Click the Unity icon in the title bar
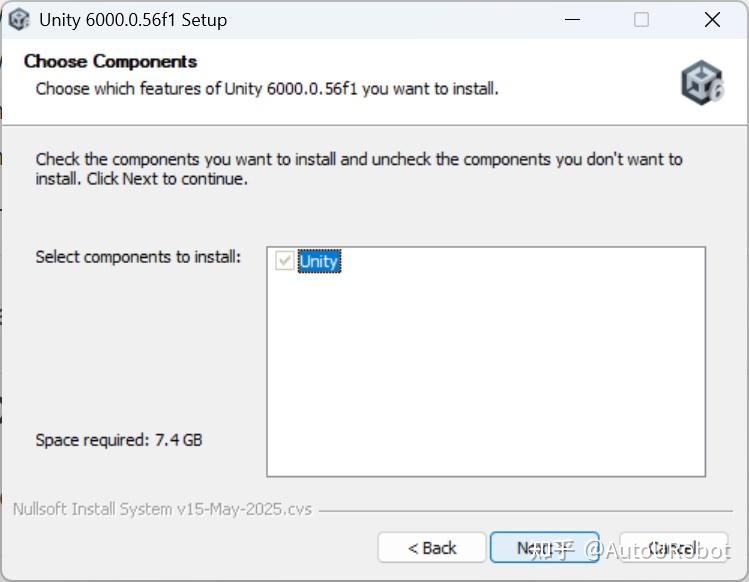Screen dimensions: 749x582 pos(19,20)
